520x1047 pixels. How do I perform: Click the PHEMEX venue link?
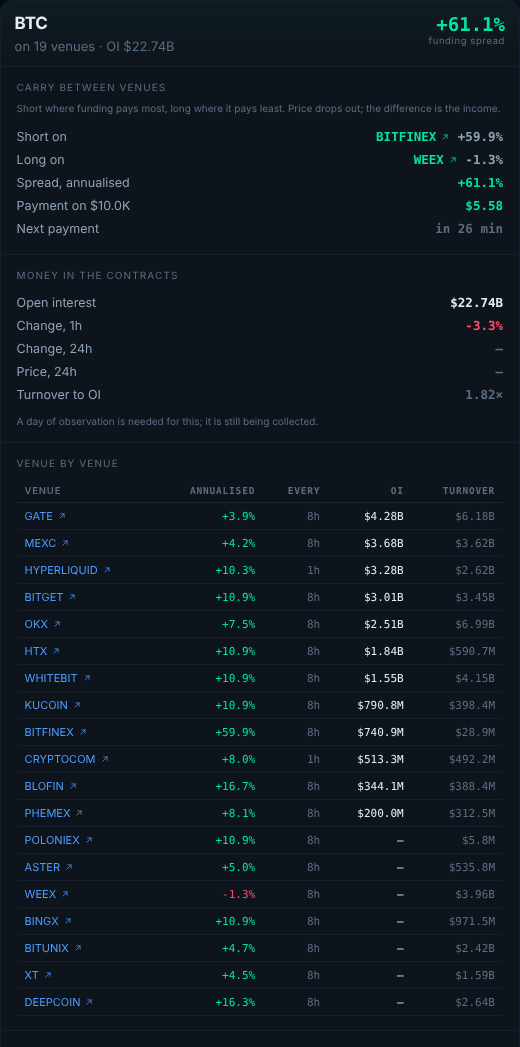[x=53, y=813]
